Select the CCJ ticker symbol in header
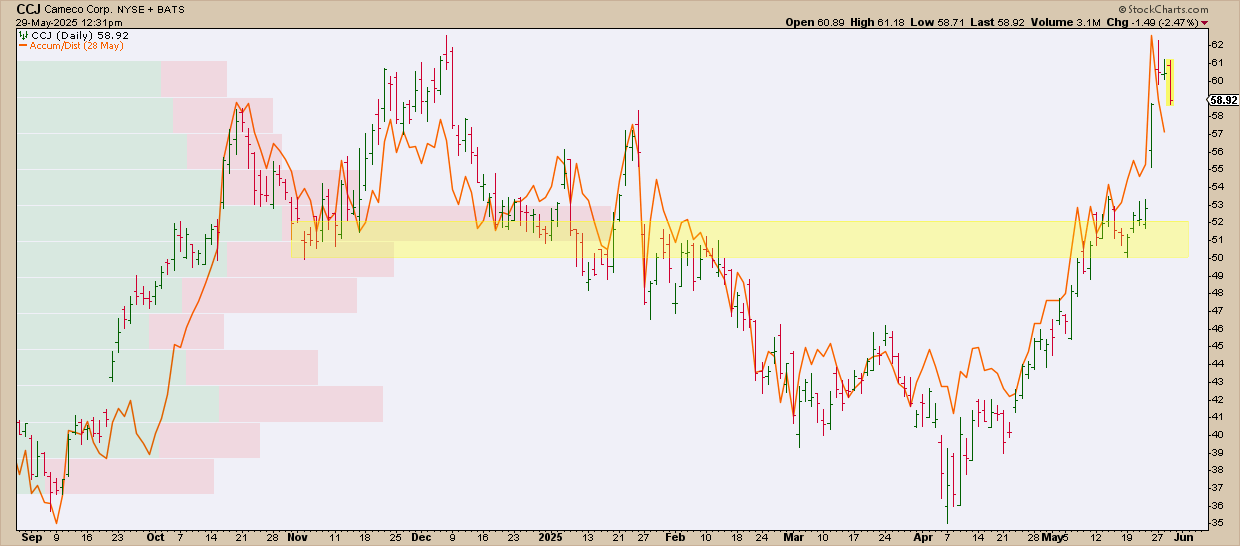The image size is (1240, 546). [27, 7]
